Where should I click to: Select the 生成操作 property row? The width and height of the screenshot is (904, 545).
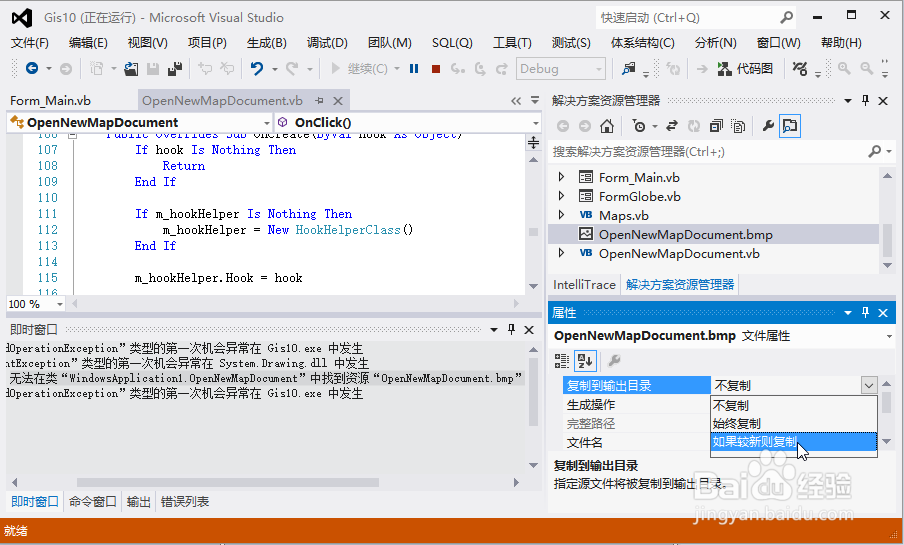[637, 404]
